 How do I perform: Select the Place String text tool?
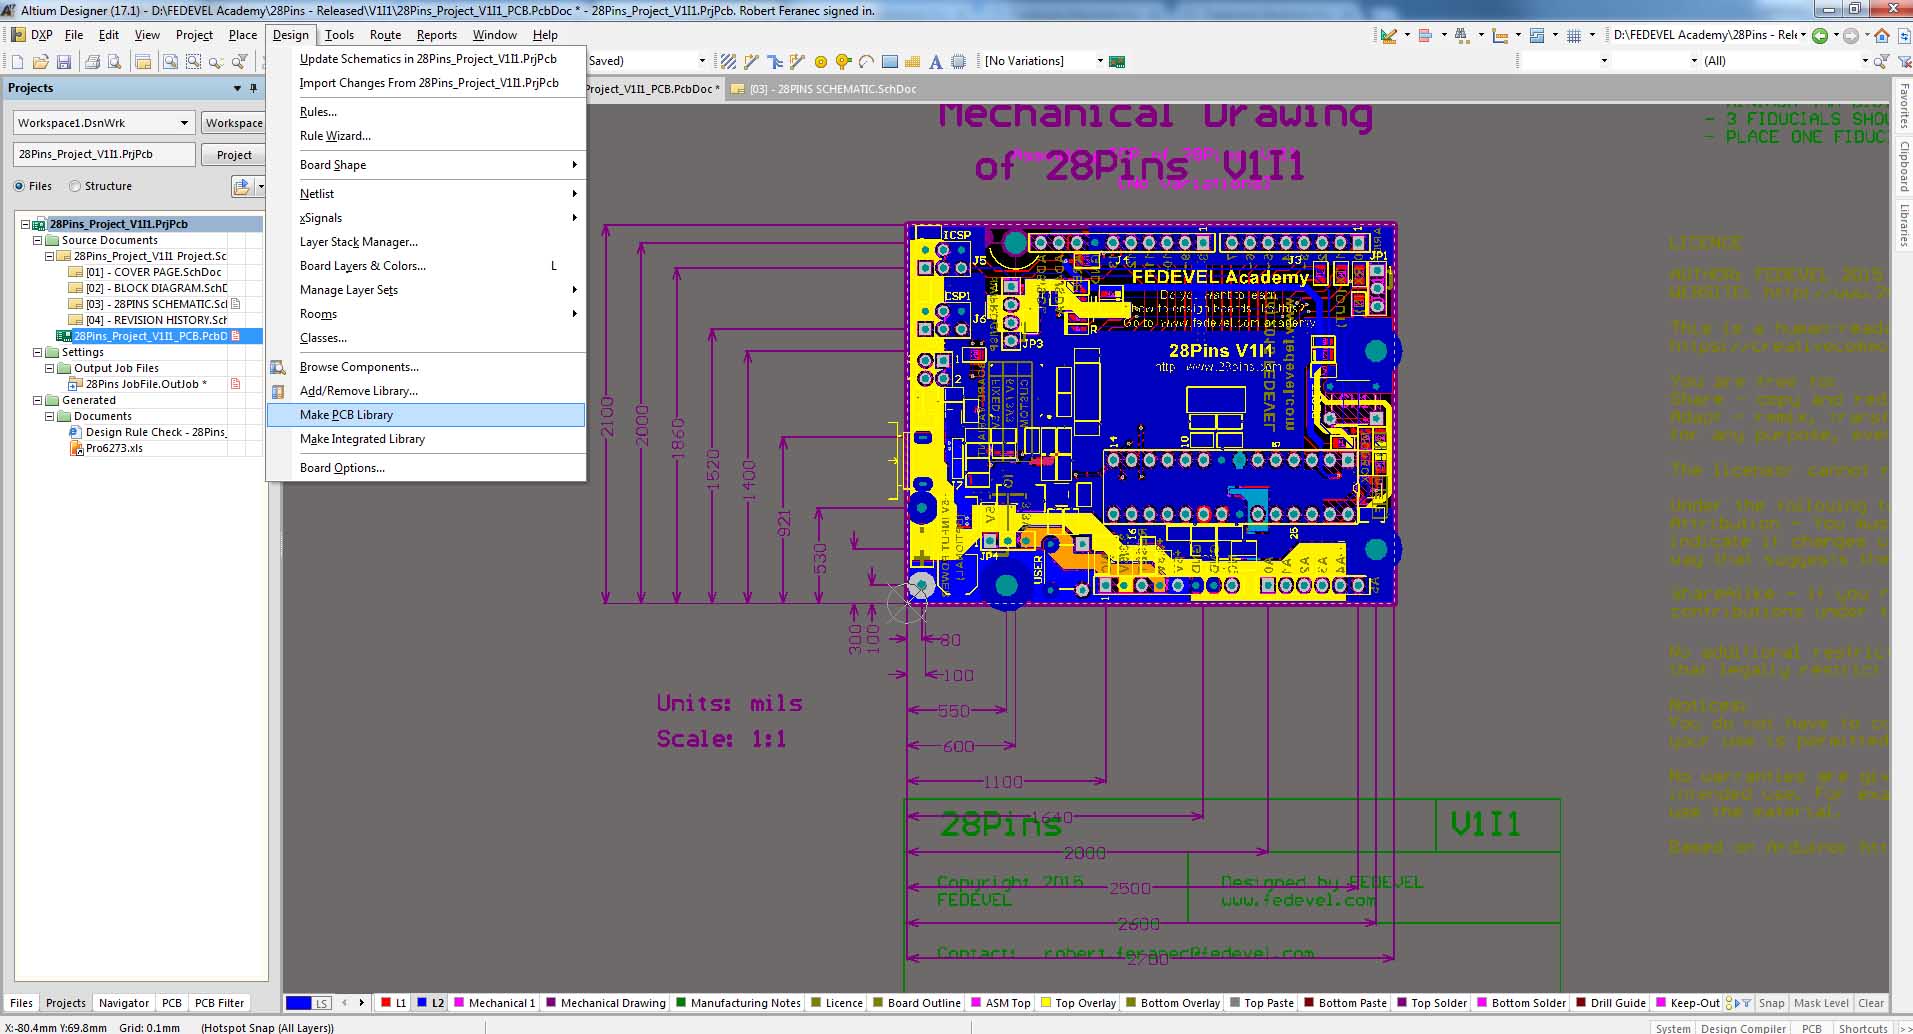[x=936, y=62]
